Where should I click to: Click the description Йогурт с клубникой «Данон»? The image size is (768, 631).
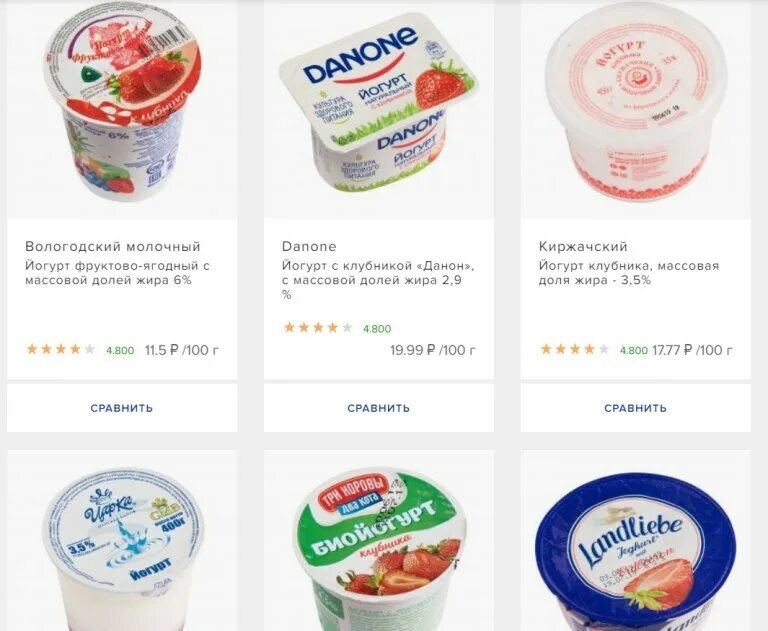pos(378,280)
